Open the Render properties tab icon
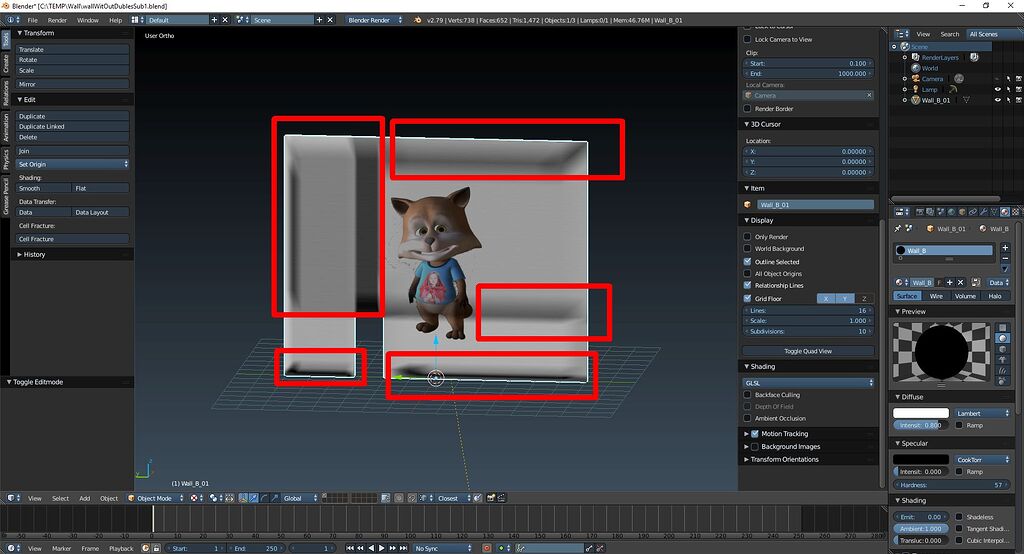1024x554 pixels. point(920,212)
